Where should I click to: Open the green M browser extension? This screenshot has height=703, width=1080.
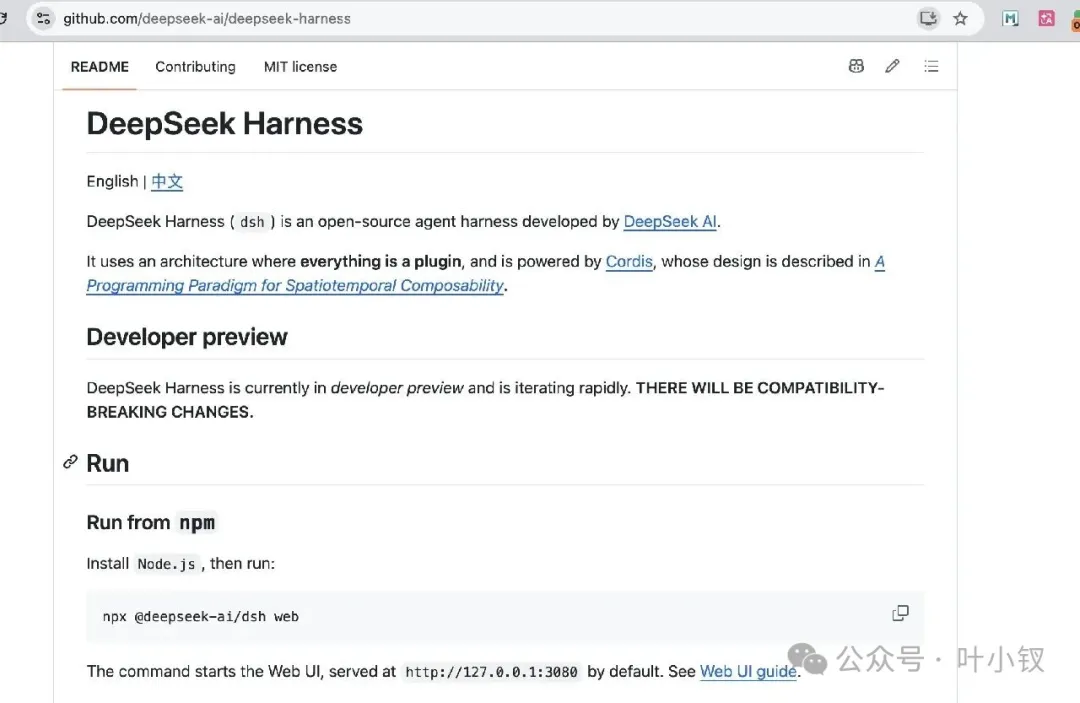(1010, 19)
